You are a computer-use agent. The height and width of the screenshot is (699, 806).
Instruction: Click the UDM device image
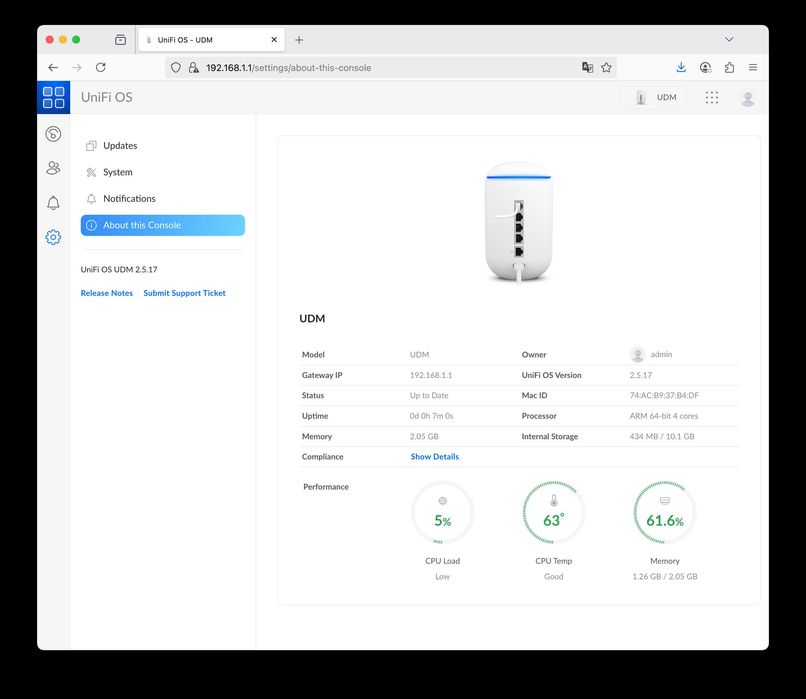coord(519,222)
